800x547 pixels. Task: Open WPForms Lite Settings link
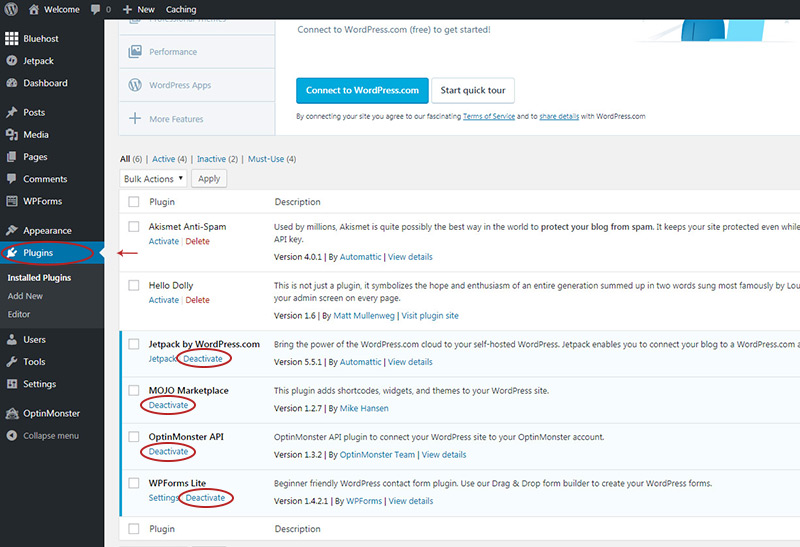point(163,498)
